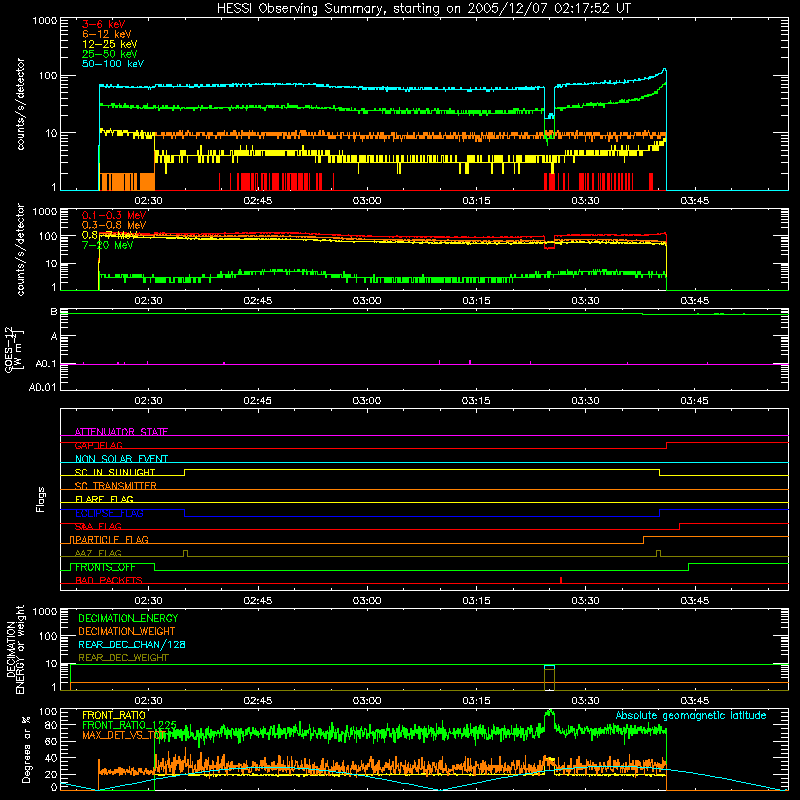
Task: Click the green 7-20 MeV legend label
Action: (107, 245)
